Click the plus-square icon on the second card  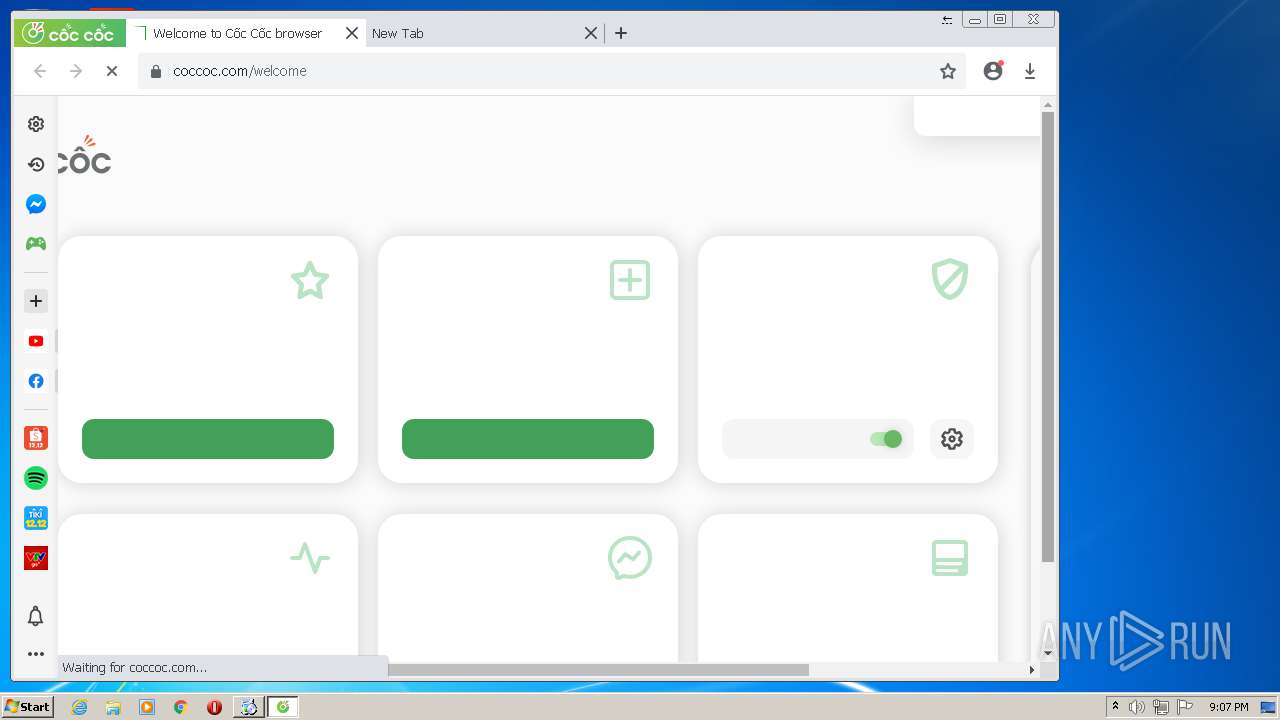pyautogui.click(x=630, y=280)
